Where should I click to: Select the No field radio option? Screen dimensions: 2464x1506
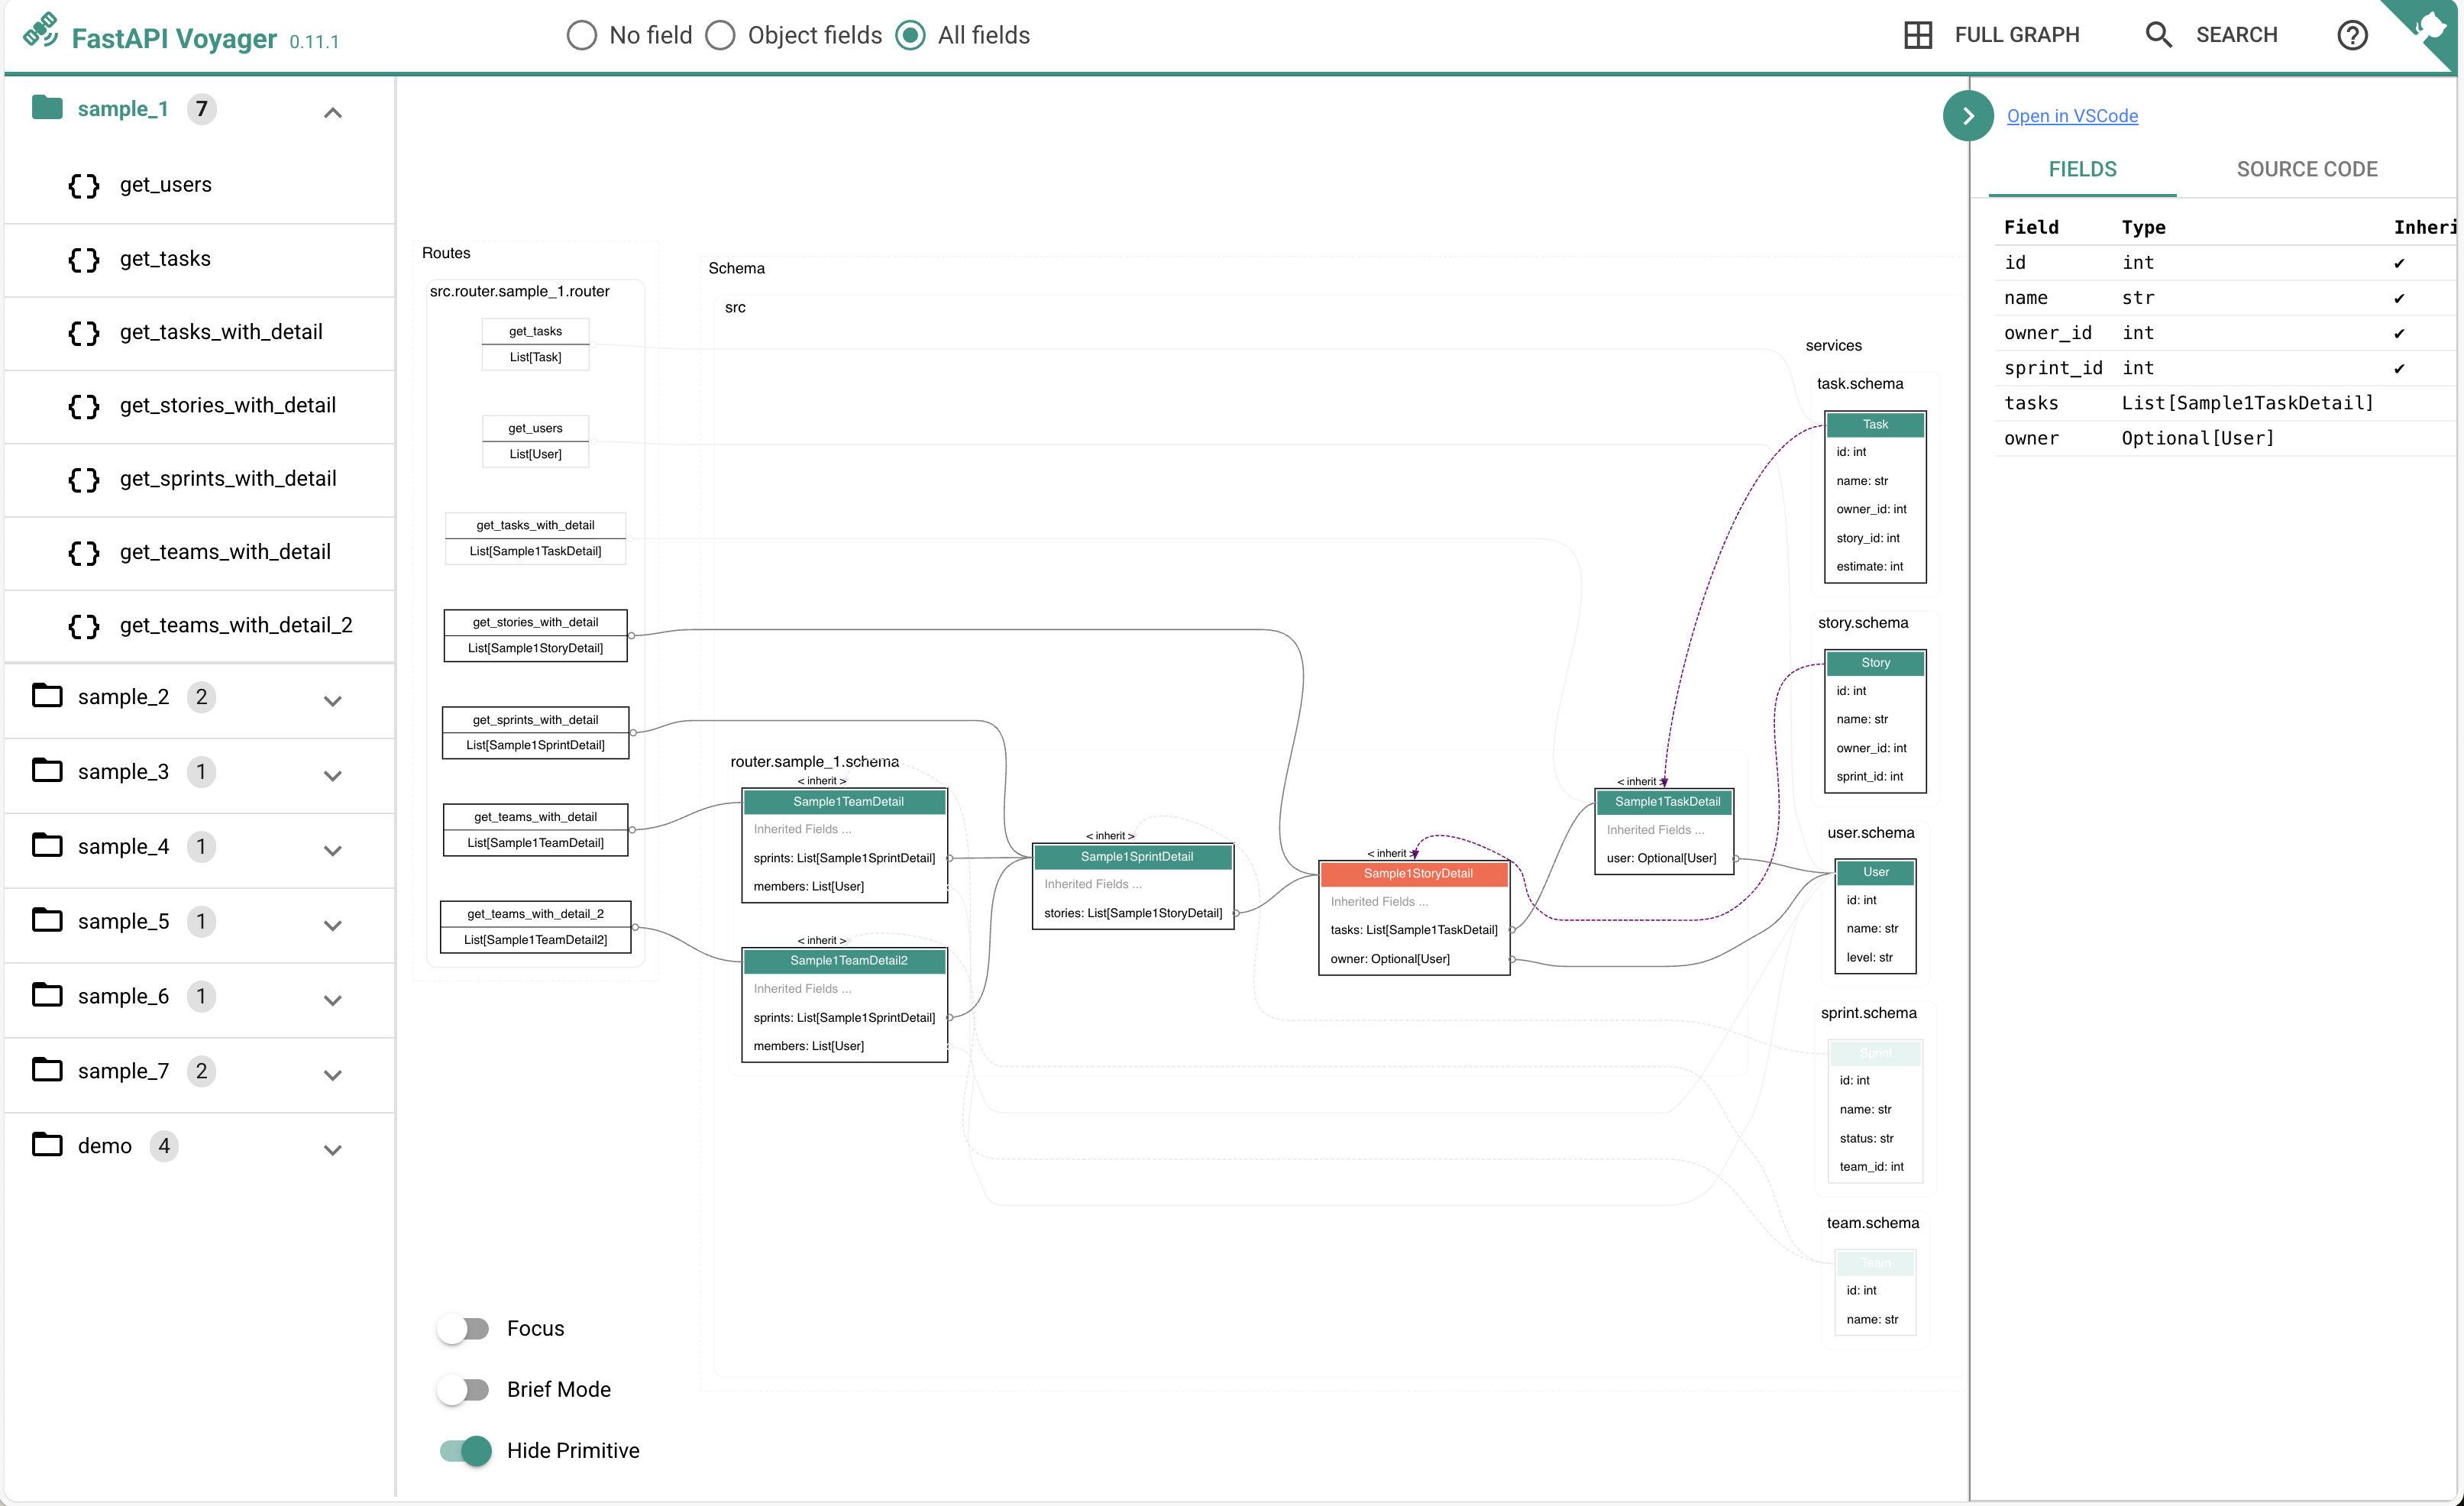582,35
